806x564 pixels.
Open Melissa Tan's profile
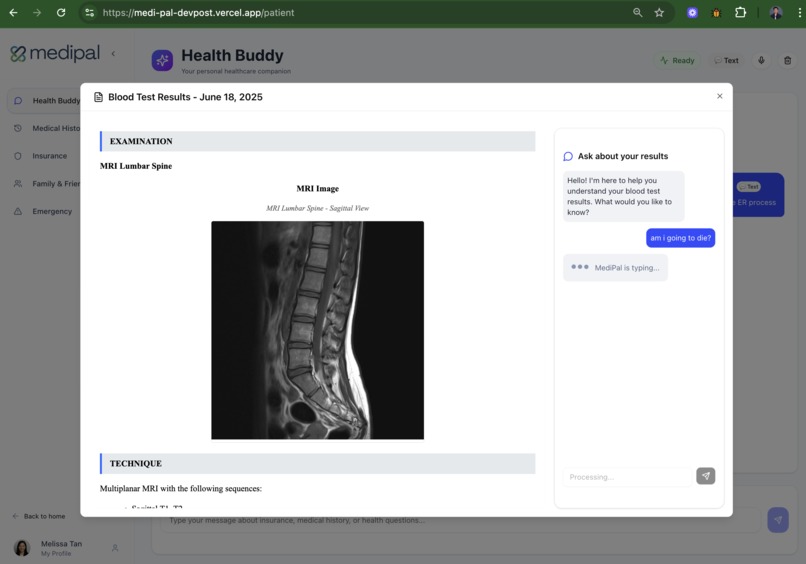(49, 548)
